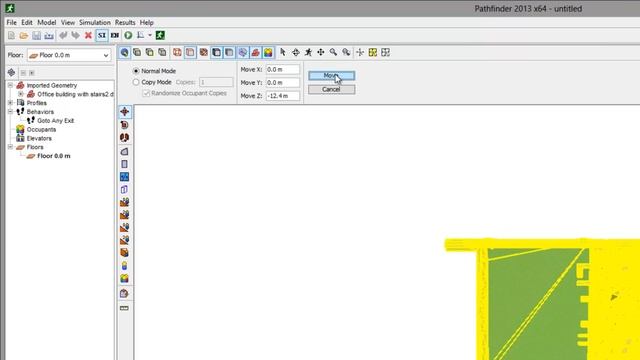
Task: Click the Cancel button
Action: click(331, 89)
